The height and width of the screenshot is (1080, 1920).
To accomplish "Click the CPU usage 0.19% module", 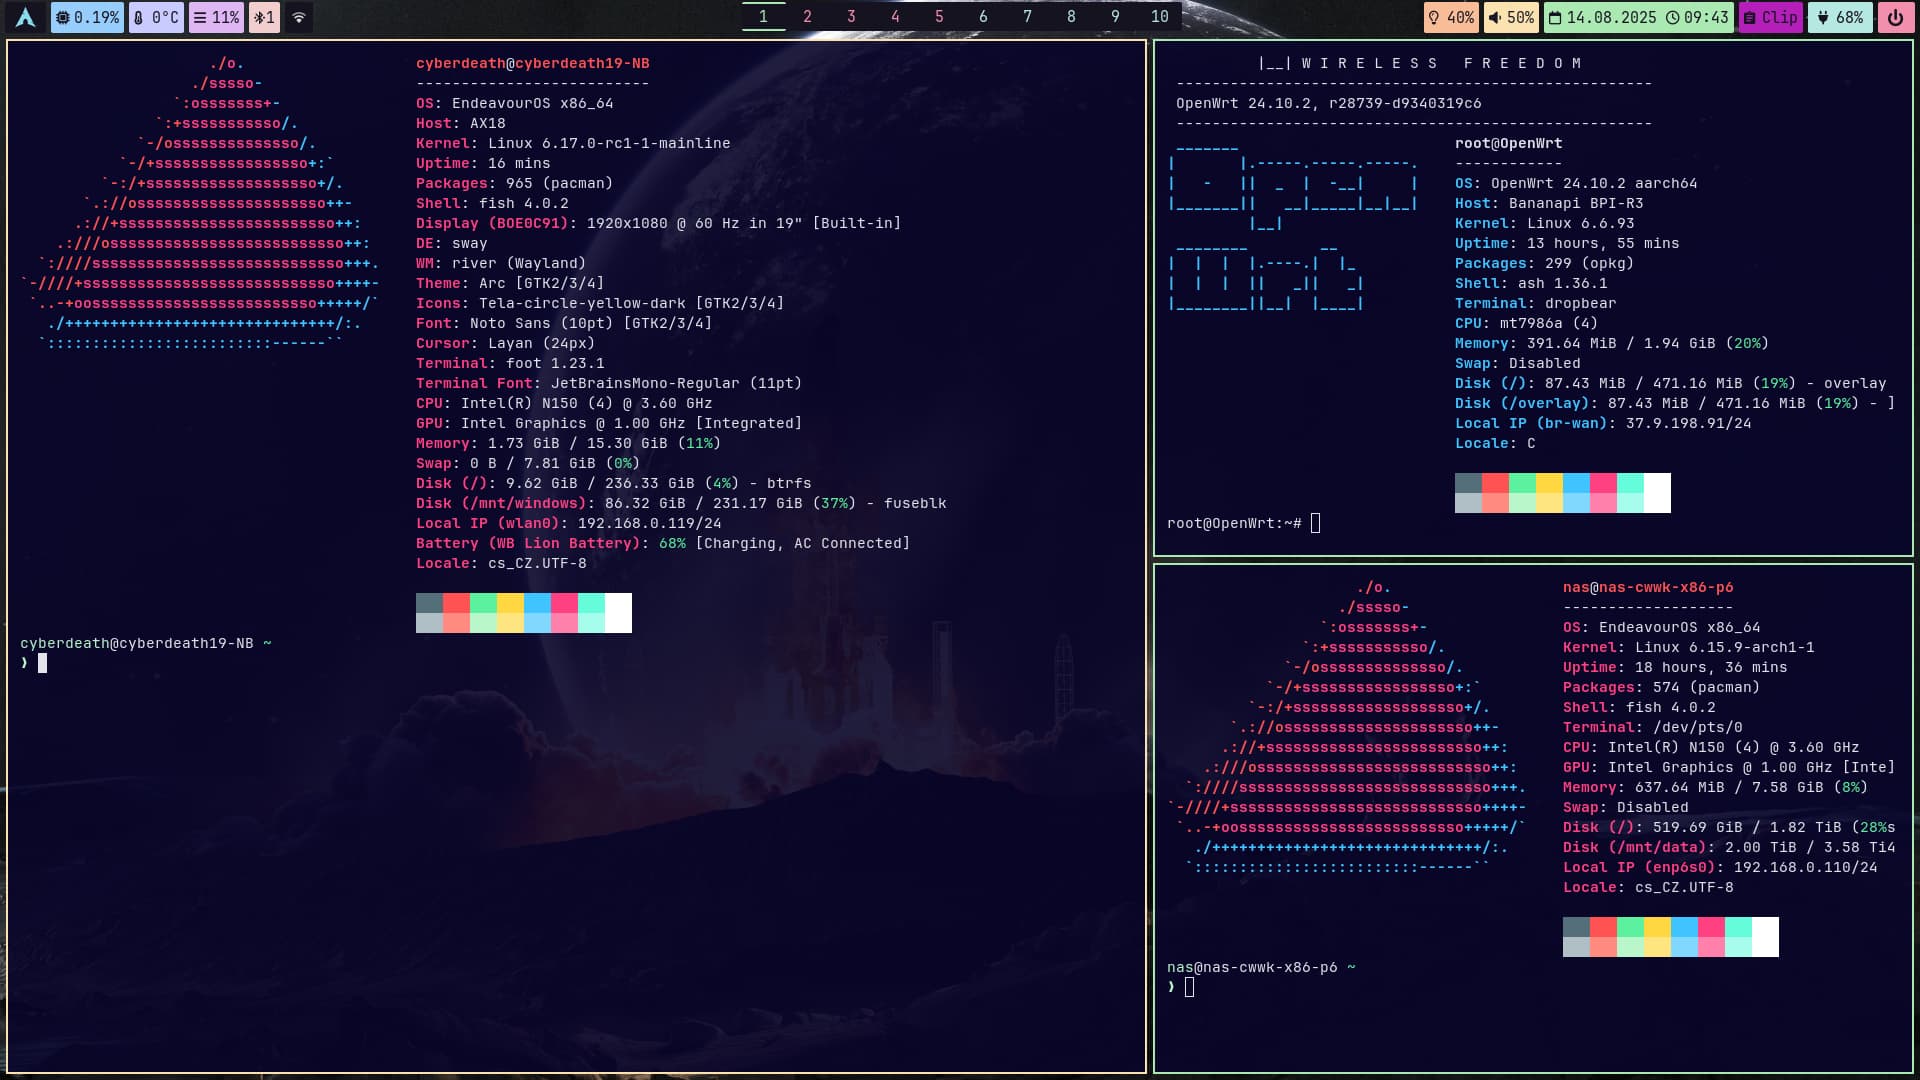I will click(x=87, y=17).
